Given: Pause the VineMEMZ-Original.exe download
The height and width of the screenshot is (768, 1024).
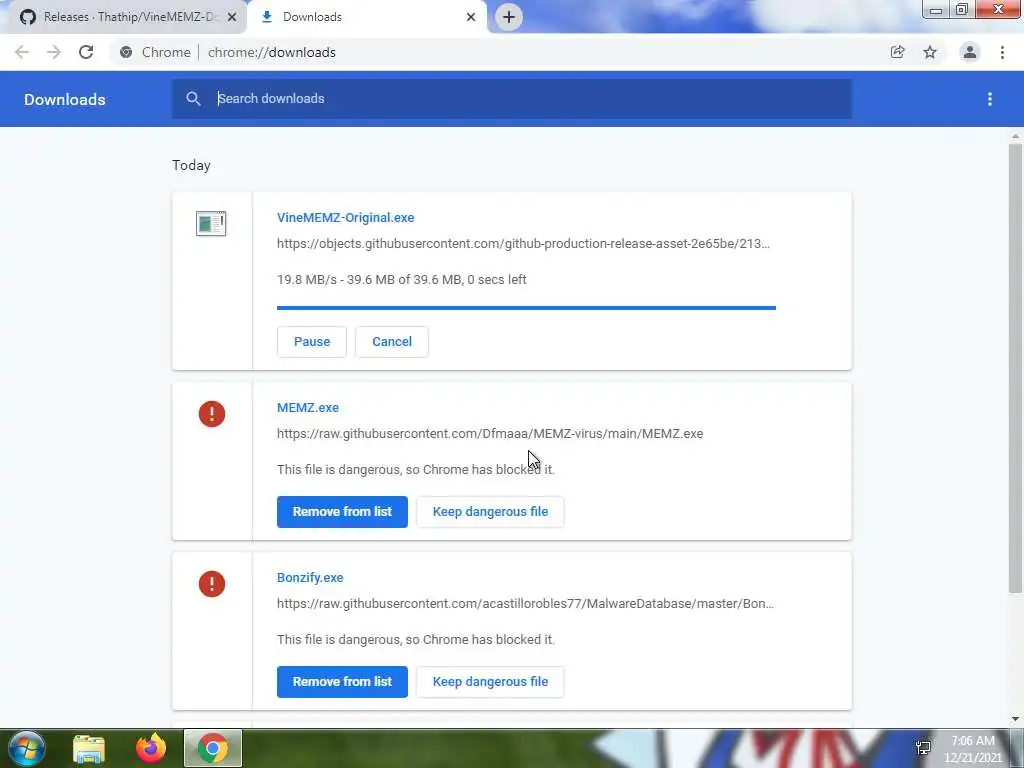Looking at the screenshot, I should pyautogui.click(x=312, y=342).
